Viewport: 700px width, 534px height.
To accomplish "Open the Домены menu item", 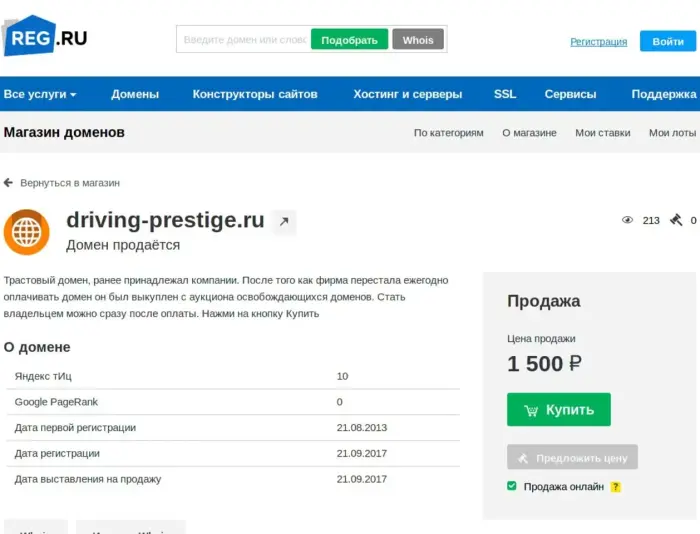I will (x=135, y=94).
